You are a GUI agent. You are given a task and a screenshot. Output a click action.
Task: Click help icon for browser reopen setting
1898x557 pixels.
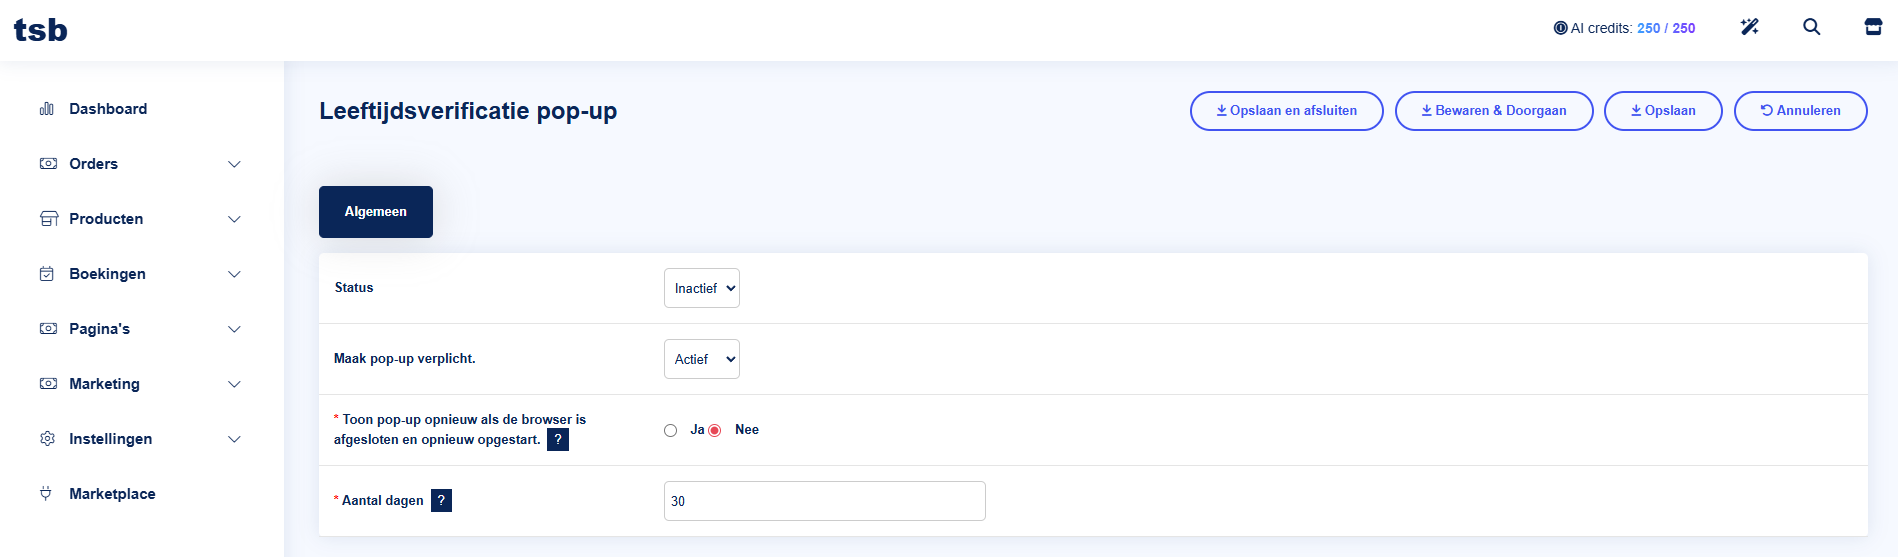coord(558,439)
